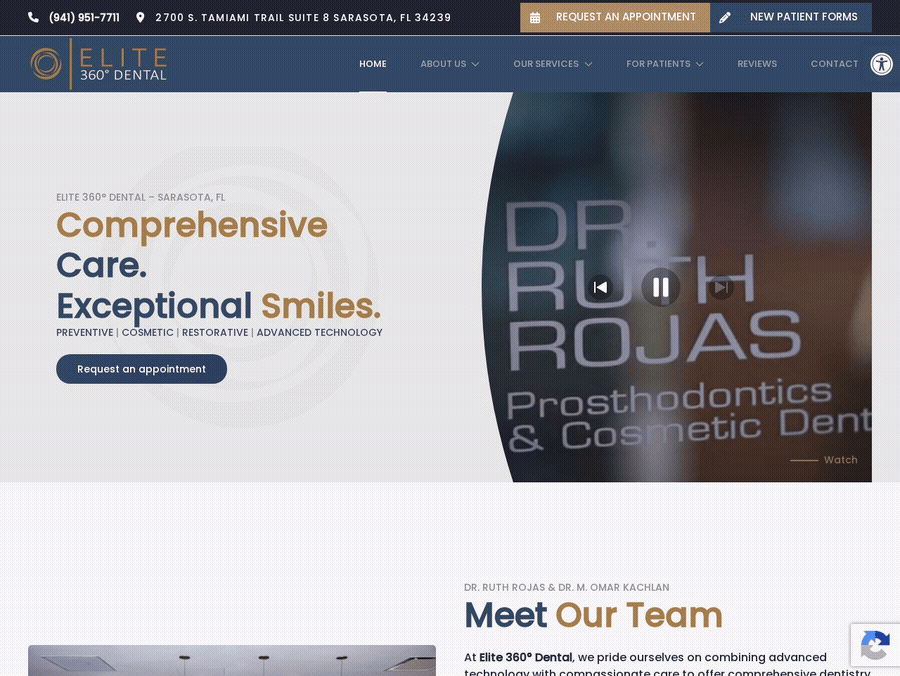Click the Watch link on video

coord(840,460)
